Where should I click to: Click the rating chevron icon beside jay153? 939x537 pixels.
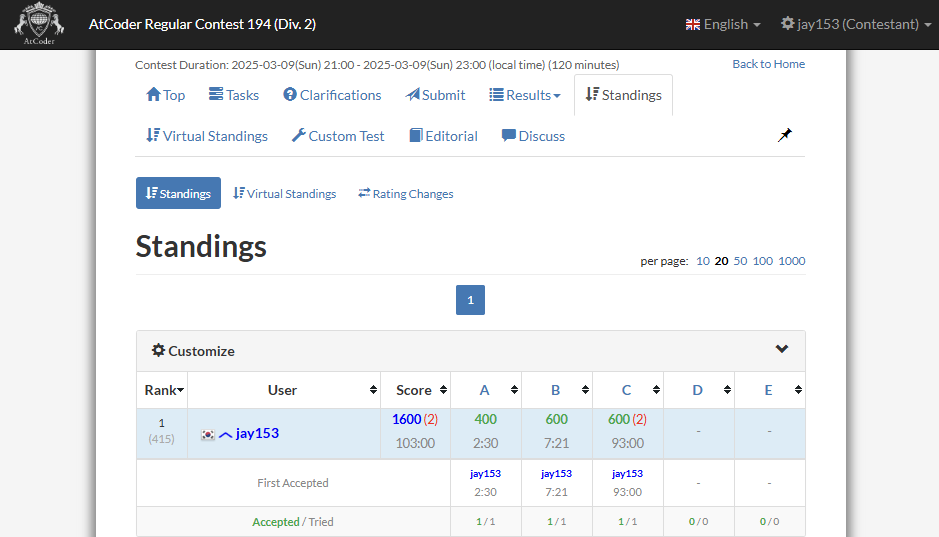click(x=225, y=435)
